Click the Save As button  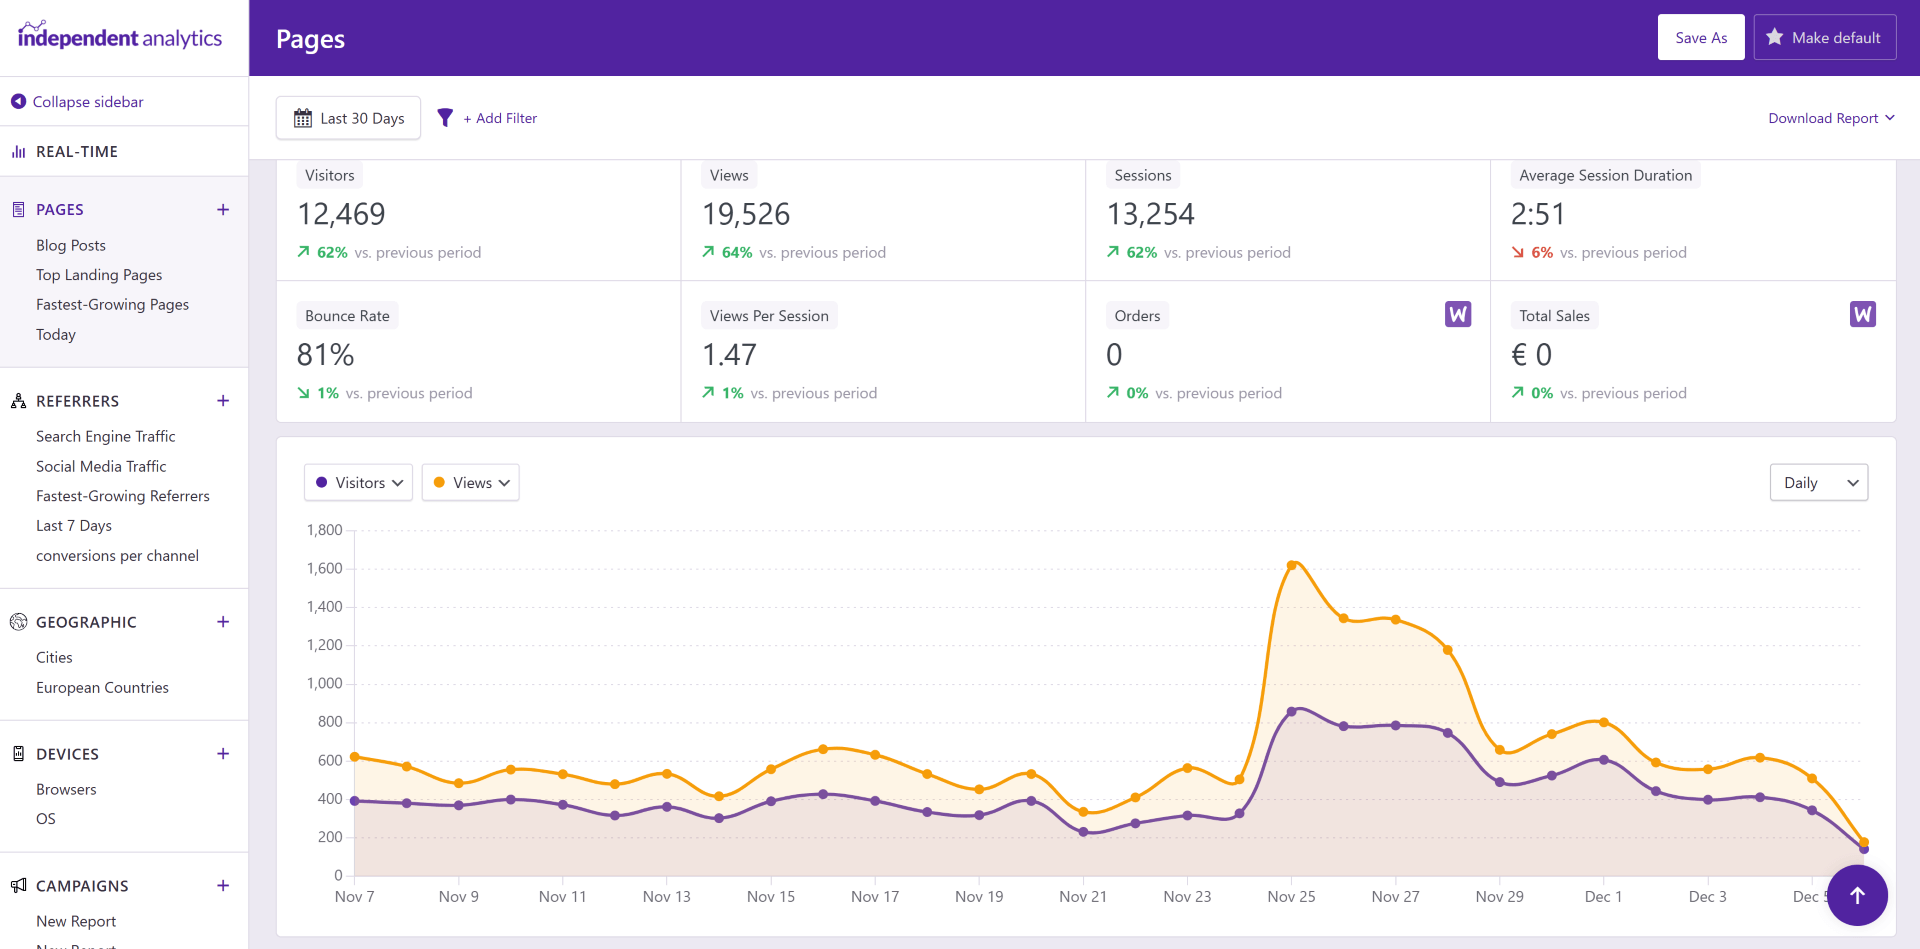[x=1700, y=38]
